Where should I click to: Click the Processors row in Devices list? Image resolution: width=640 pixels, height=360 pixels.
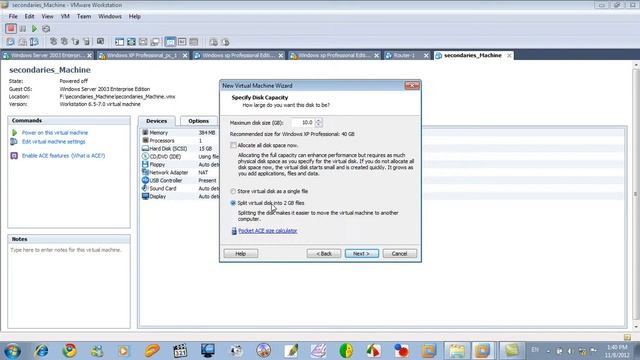click(x=180, y=140)
